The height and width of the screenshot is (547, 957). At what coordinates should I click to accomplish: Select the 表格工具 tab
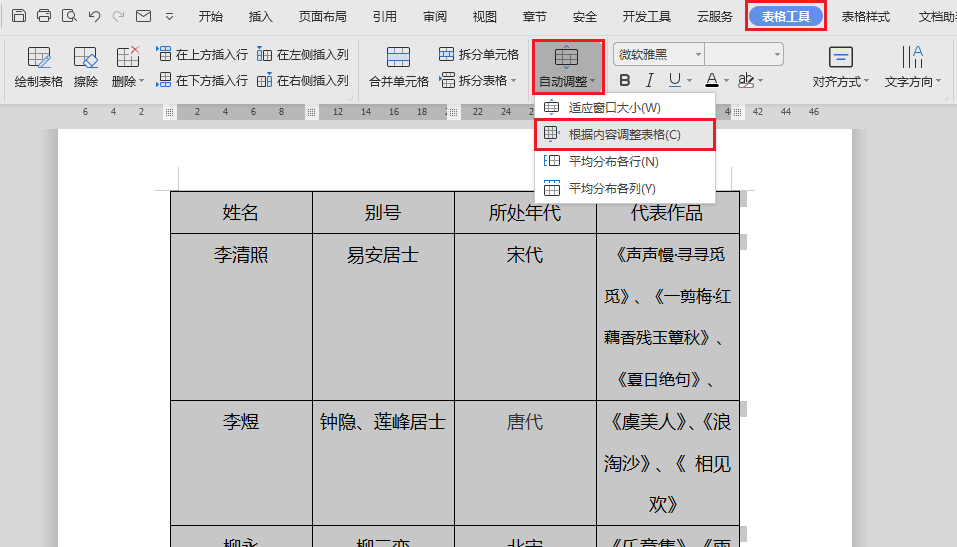(786, 16)
